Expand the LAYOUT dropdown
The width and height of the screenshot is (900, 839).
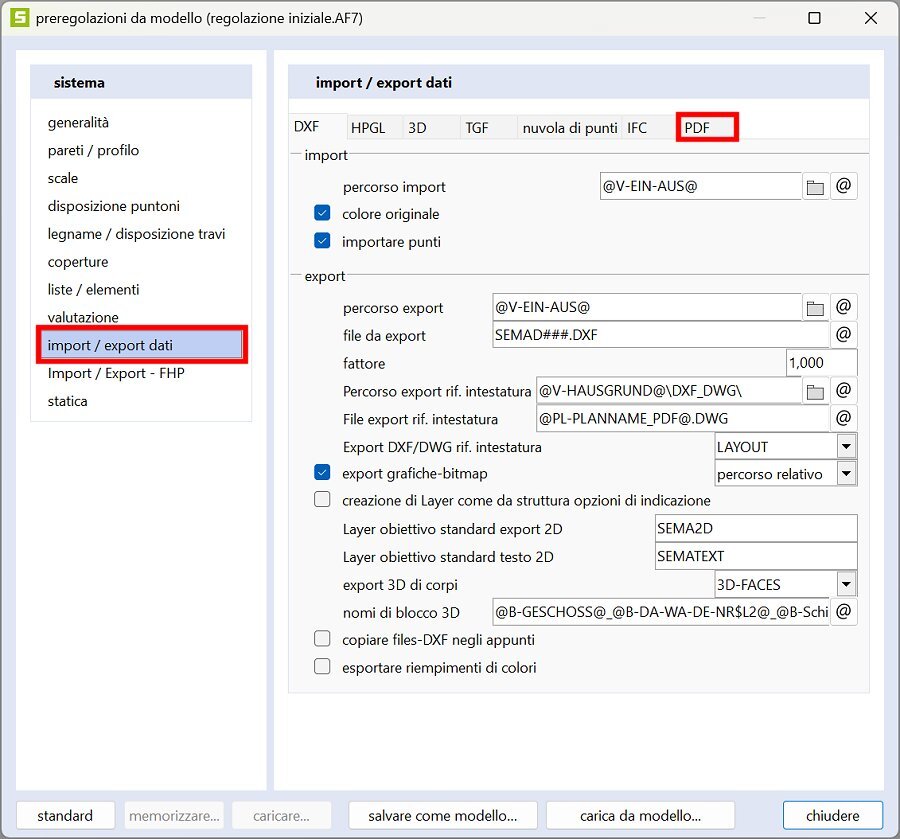(846, 447)
